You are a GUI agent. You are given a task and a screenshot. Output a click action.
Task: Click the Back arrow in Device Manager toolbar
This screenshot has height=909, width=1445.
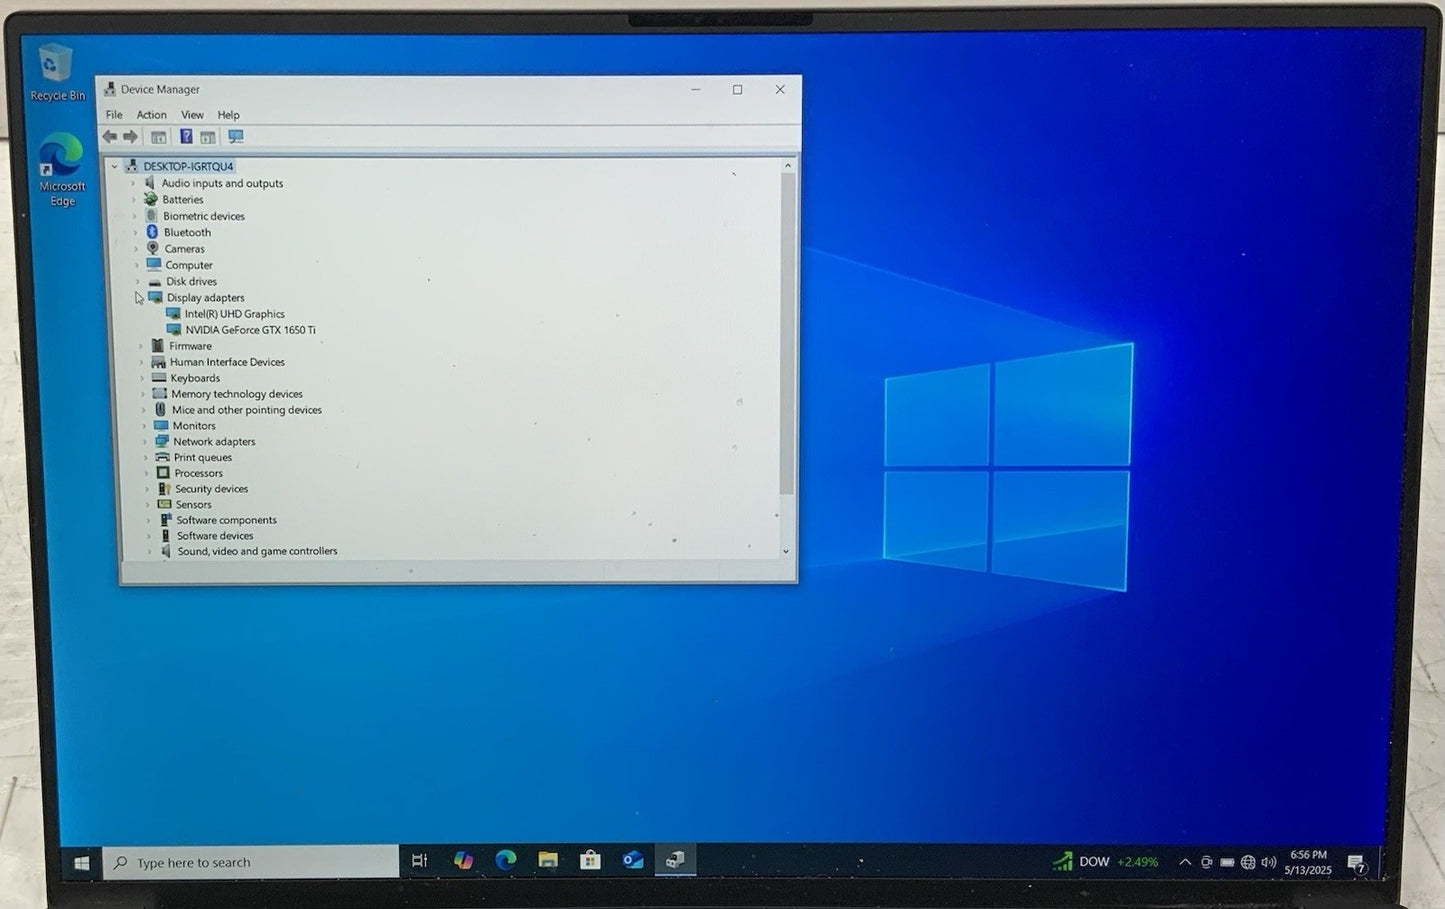tap(110, 137)
